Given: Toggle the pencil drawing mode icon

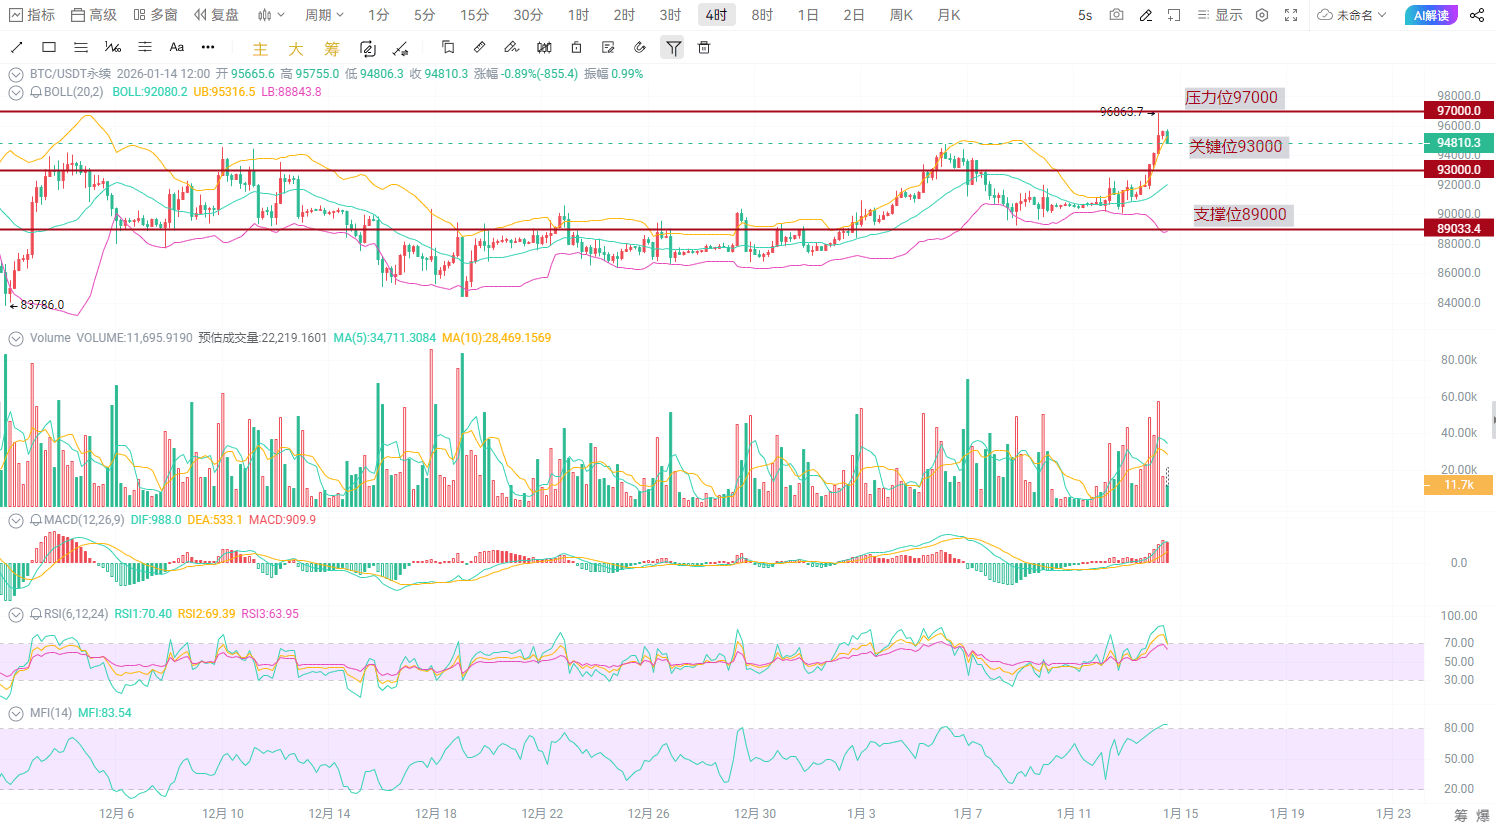Looking at the screenshot, I should coord(1146,15).
